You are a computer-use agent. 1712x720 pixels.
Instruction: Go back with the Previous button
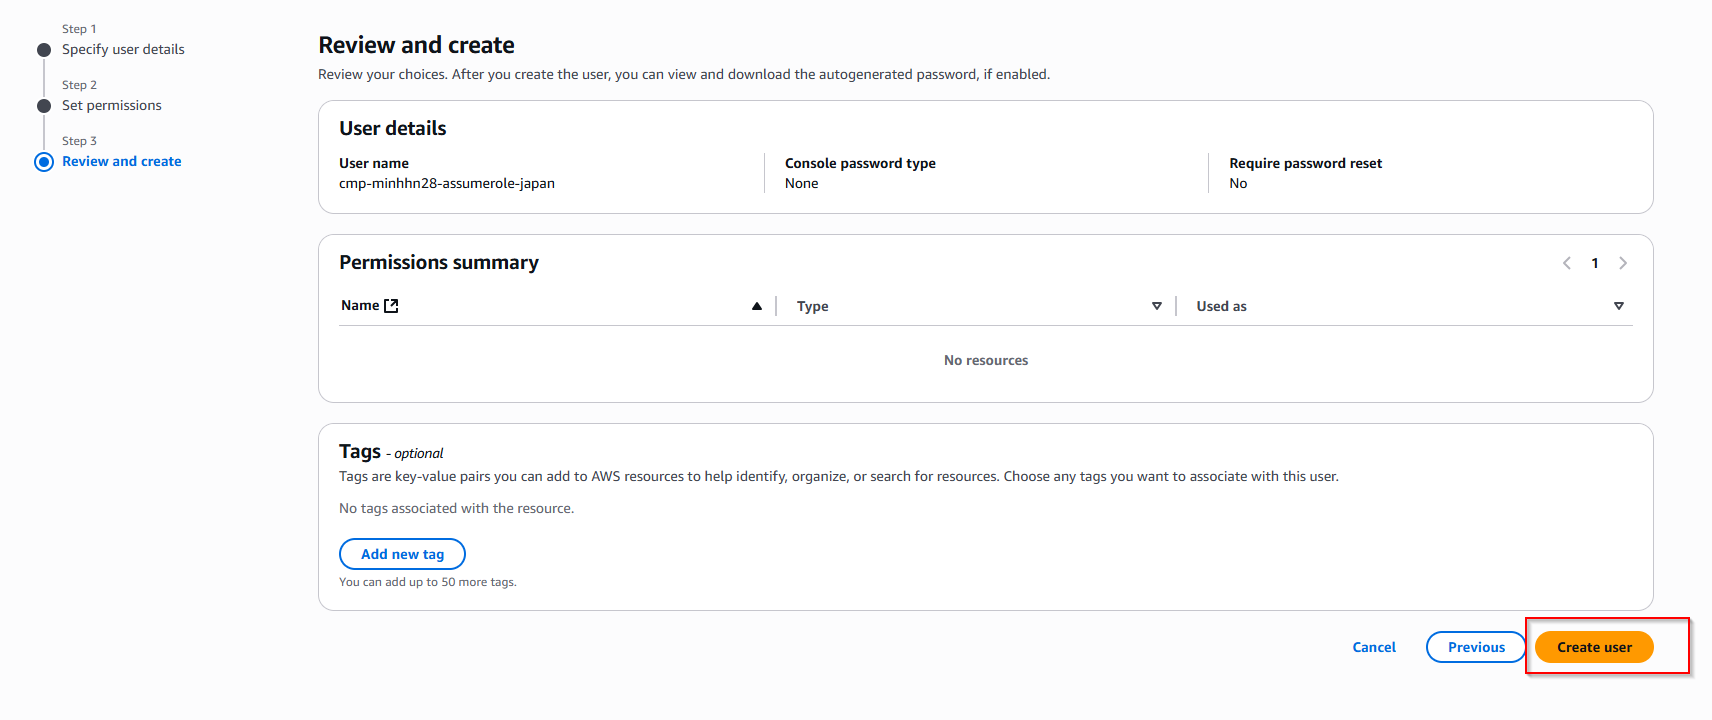[1475, 647]
